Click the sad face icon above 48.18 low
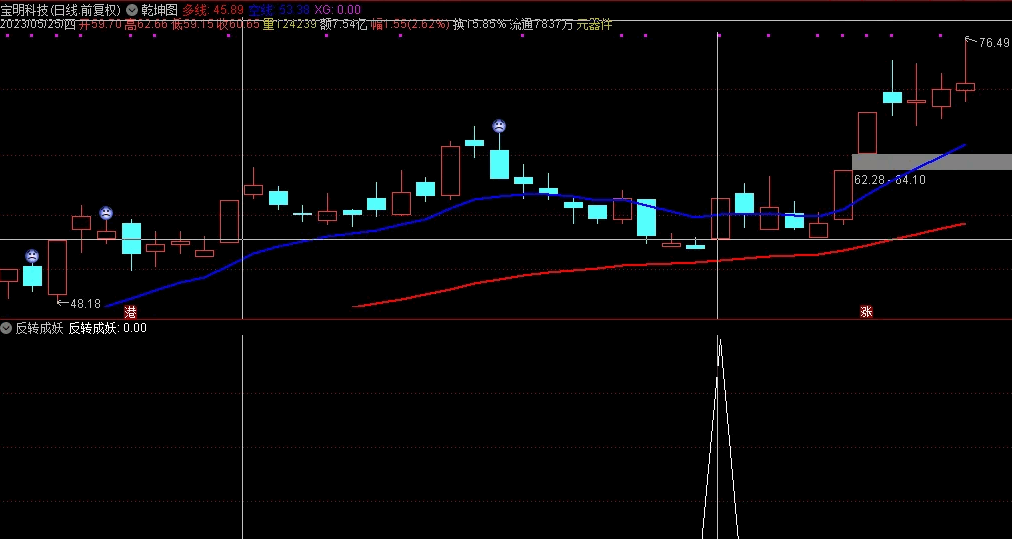 click(x=32, y=256)
